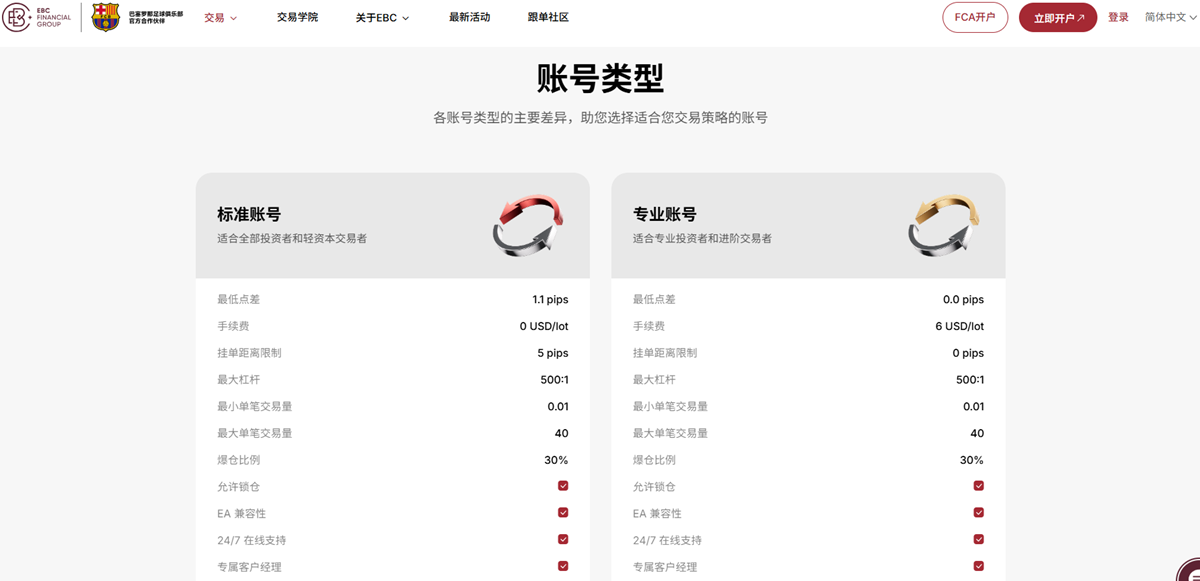Image resolution: width=1200 pixels, height=581 pixels.
Task: Select the 最新活动 navigation item
Action: [468, 17]
